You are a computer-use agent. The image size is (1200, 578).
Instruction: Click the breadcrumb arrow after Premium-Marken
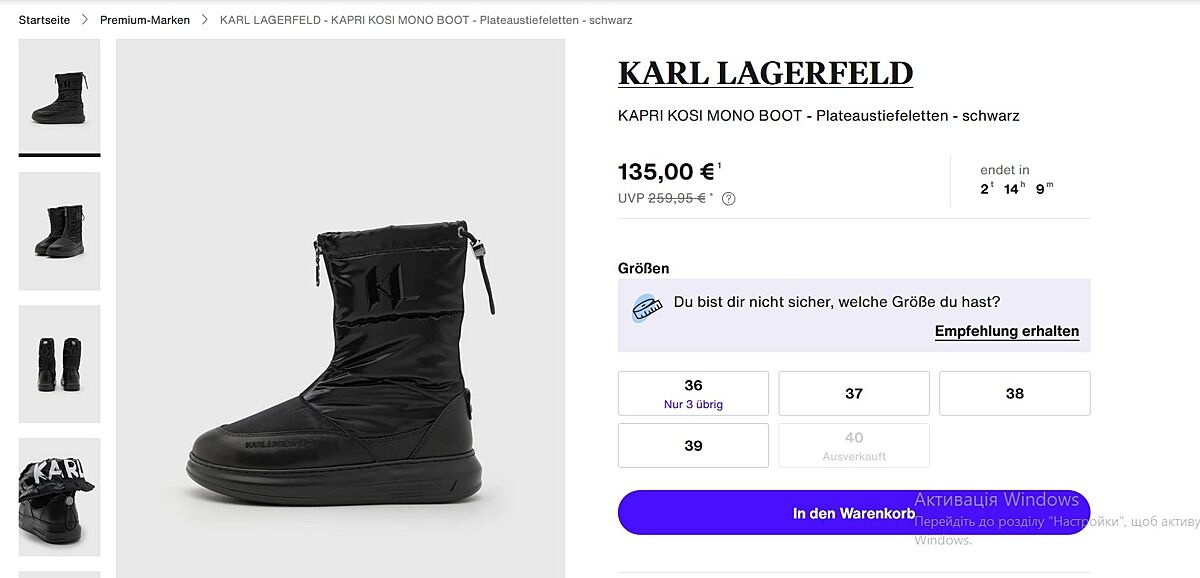[x=205, y=20]
